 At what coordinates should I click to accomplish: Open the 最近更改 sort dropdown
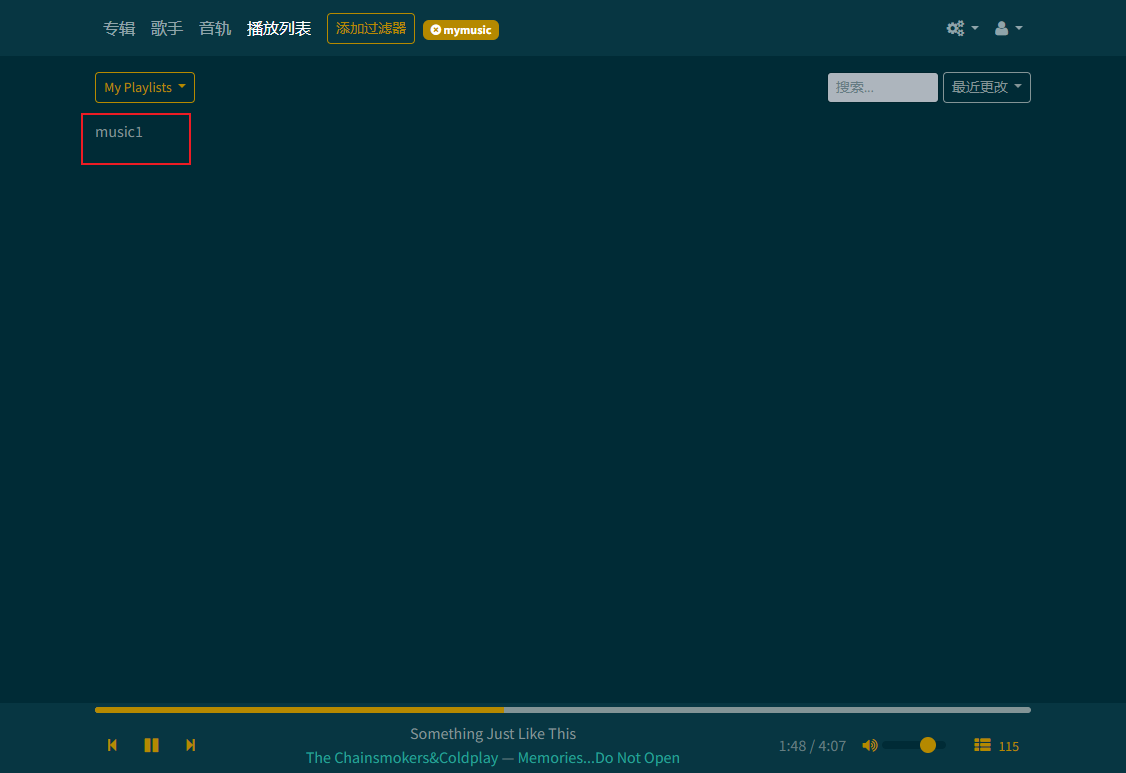(x=987, y=88)
